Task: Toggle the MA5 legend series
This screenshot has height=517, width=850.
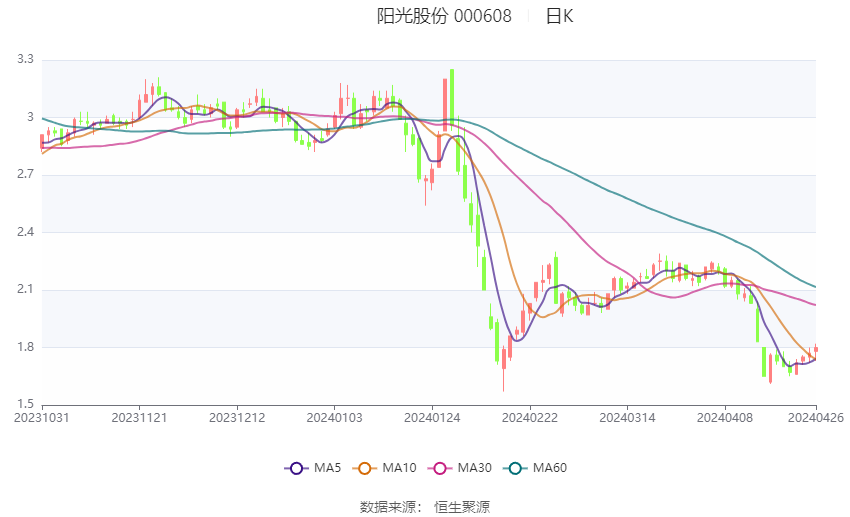Action: click(x=313, y=468)
